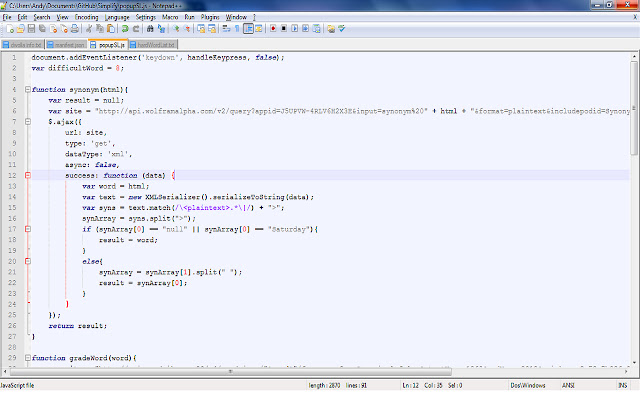Image resolution: width=640 pixels, height=400 pixels.
Task: Open the Settings menu
Action: (x=146, y=17)
